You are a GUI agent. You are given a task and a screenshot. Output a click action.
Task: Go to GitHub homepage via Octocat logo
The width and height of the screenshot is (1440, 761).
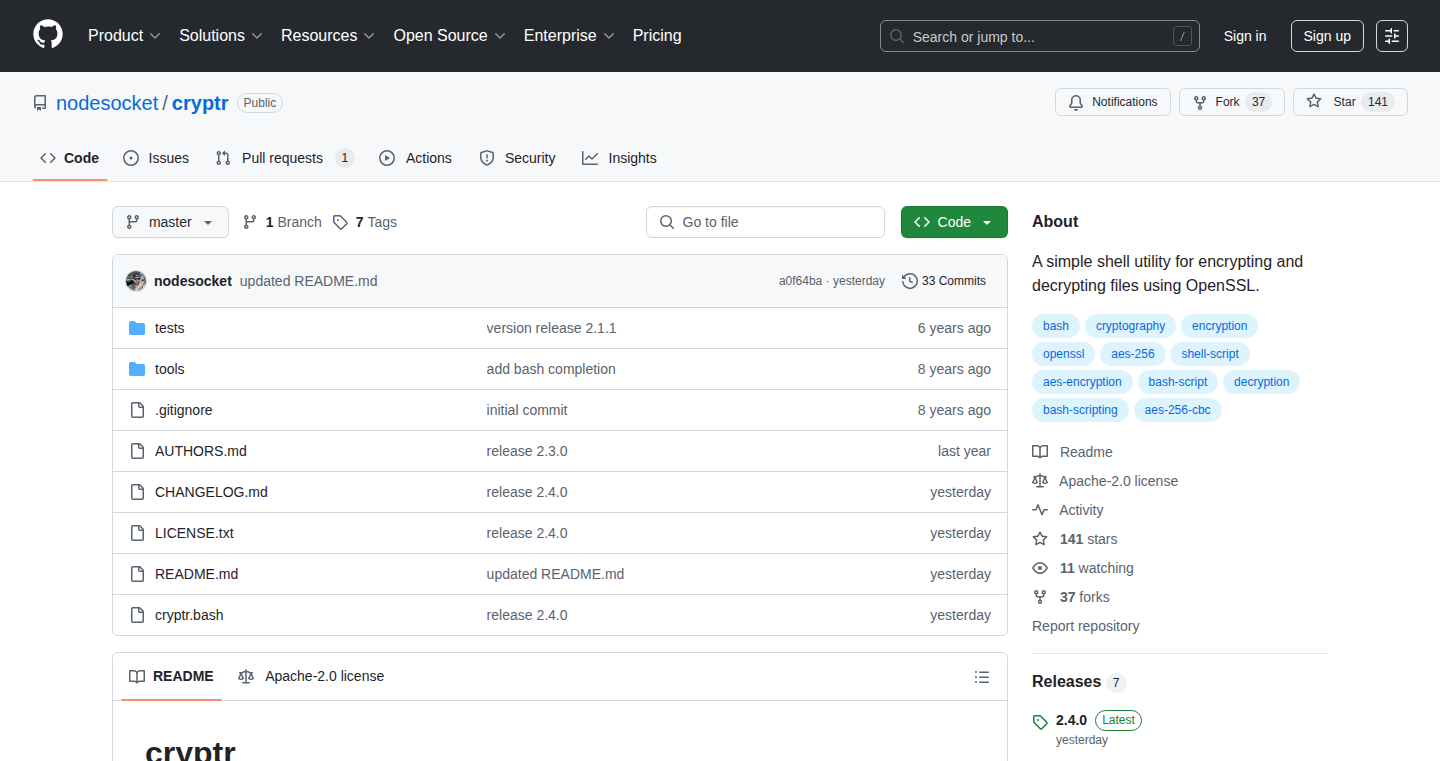pos(48,36)
